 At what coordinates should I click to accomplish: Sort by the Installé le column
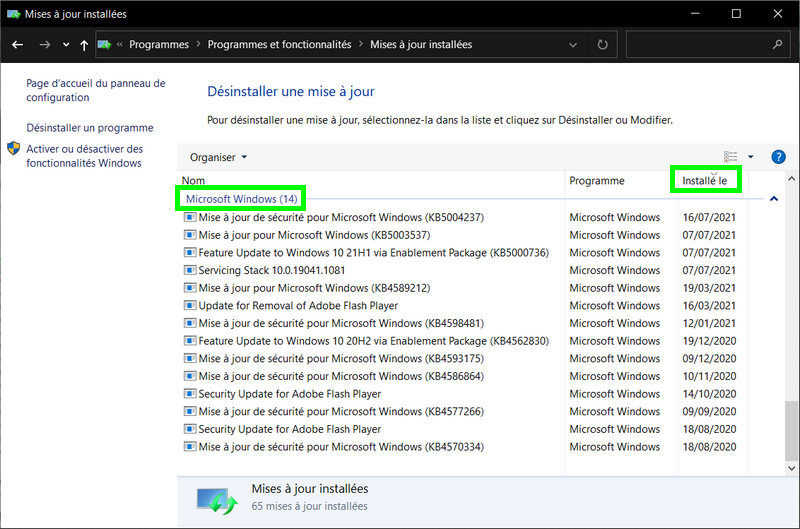(705, 181)
